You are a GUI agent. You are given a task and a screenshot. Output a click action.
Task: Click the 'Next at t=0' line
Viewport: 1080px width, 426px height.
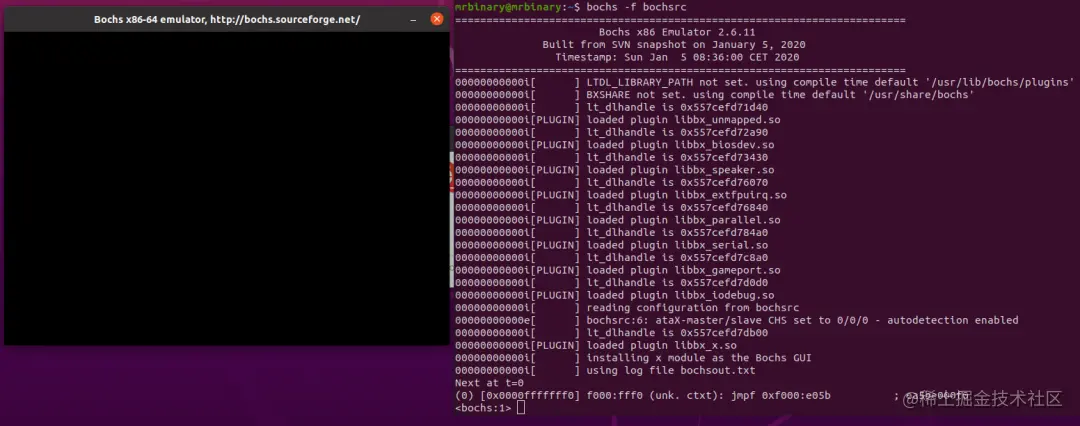coord(490,383)
